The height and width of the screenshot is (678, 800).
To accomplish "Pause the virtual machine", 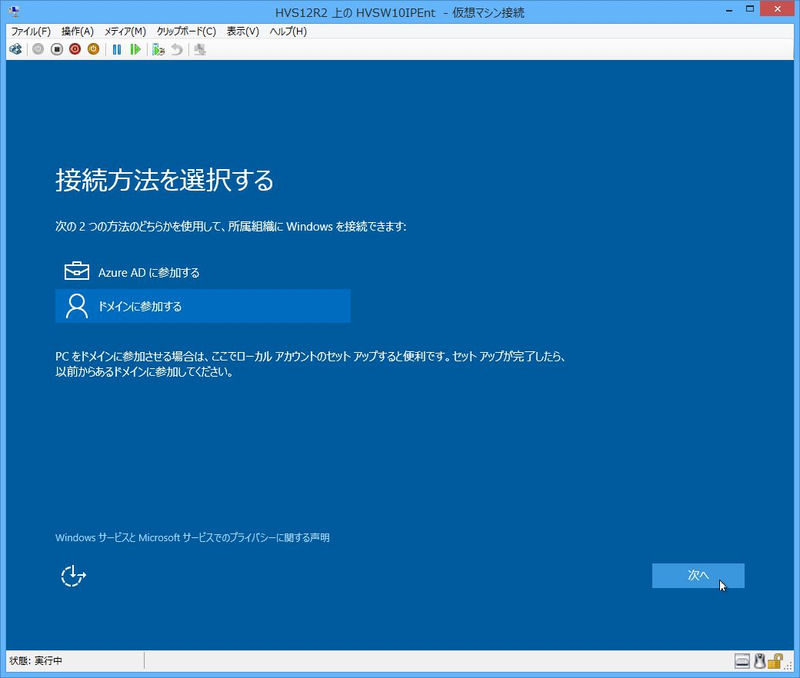I will 117,49.
